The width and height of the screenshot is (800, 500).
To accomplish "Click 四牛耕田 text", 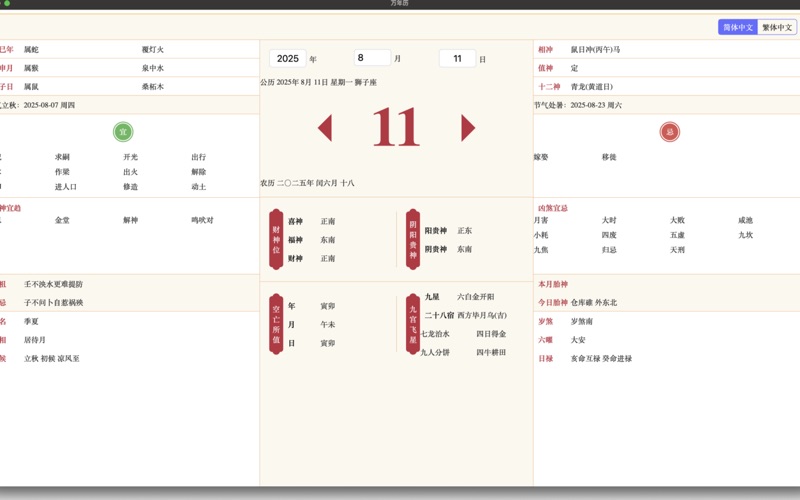I will tap(491, 352).
